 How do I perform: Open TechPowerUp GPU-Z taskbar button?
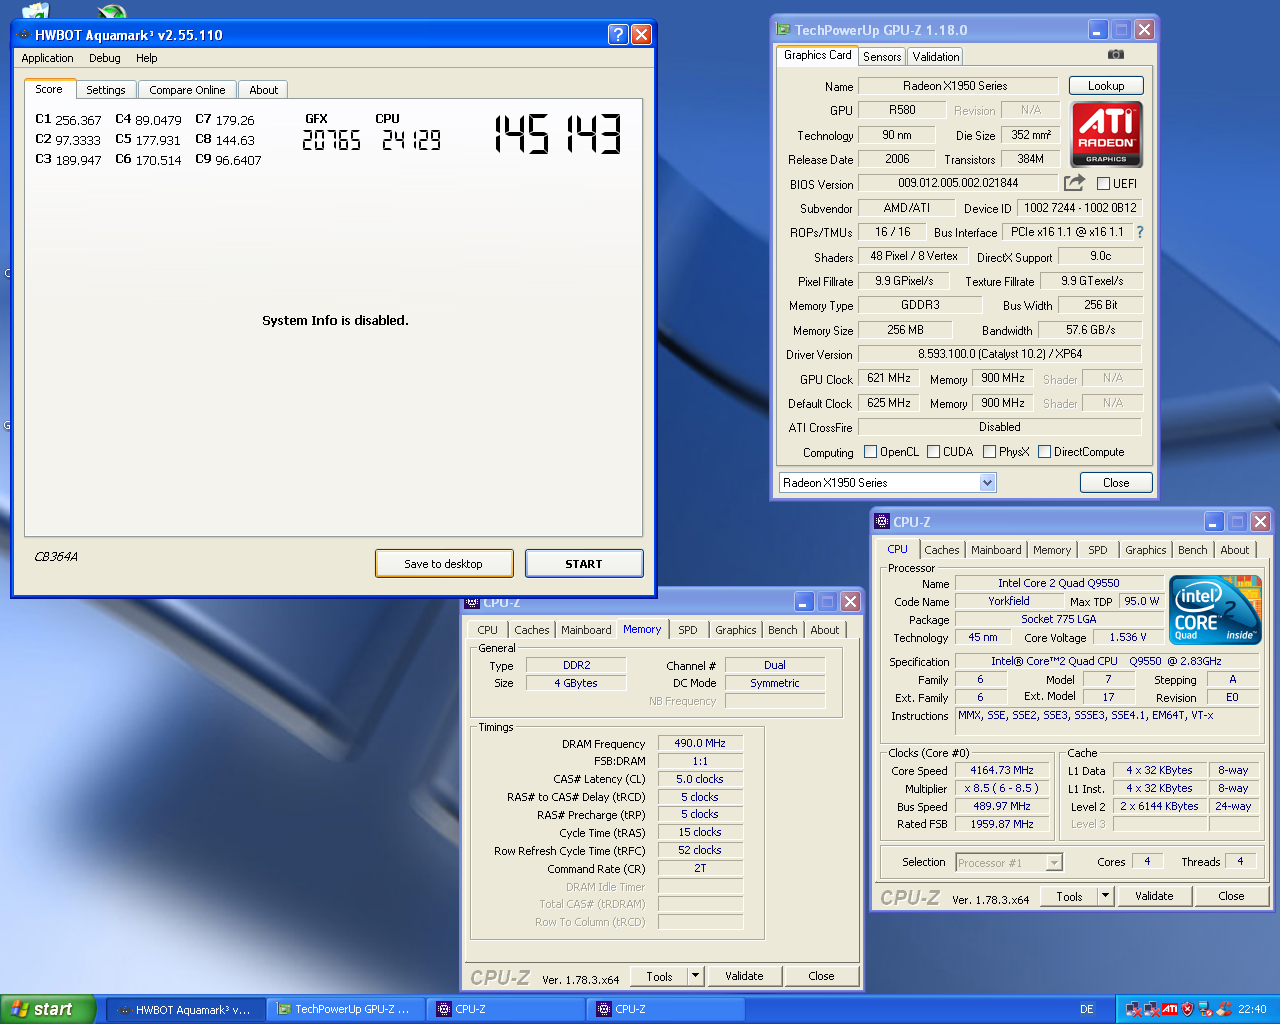tap(346, 1010)
